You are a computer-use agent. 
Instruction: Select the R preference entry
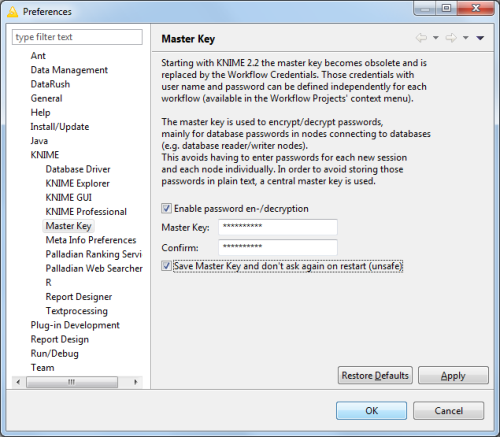pyautogui.click(x=49, y=283)
